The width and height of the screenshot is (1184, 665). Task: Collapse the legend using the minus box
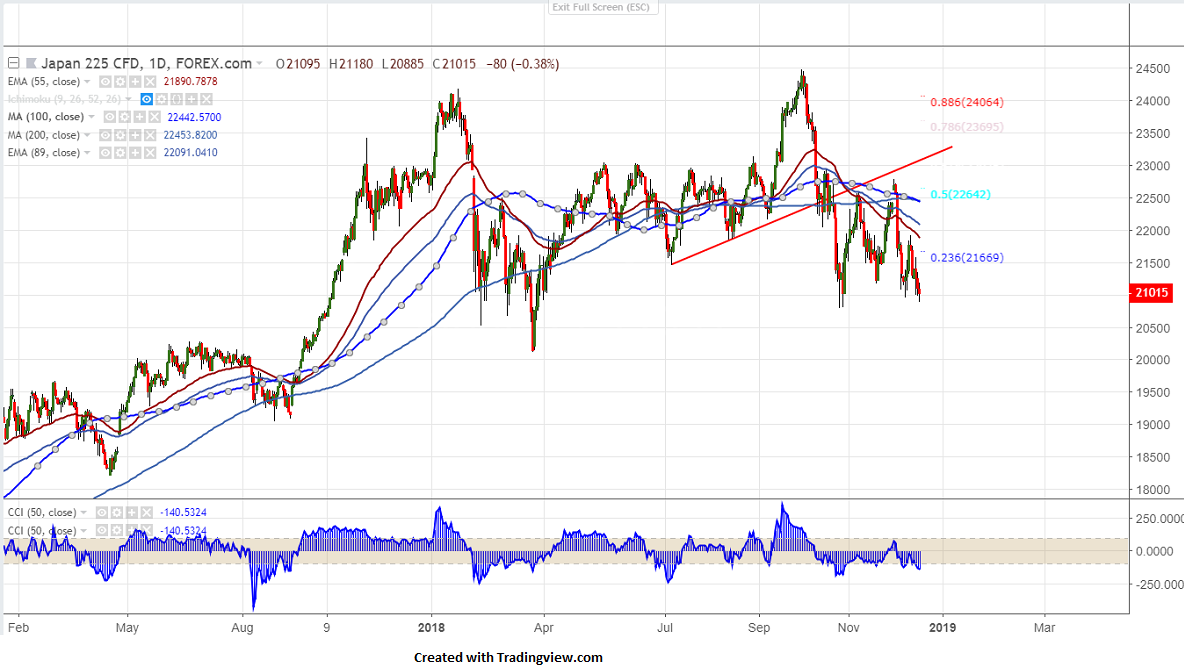14,63
